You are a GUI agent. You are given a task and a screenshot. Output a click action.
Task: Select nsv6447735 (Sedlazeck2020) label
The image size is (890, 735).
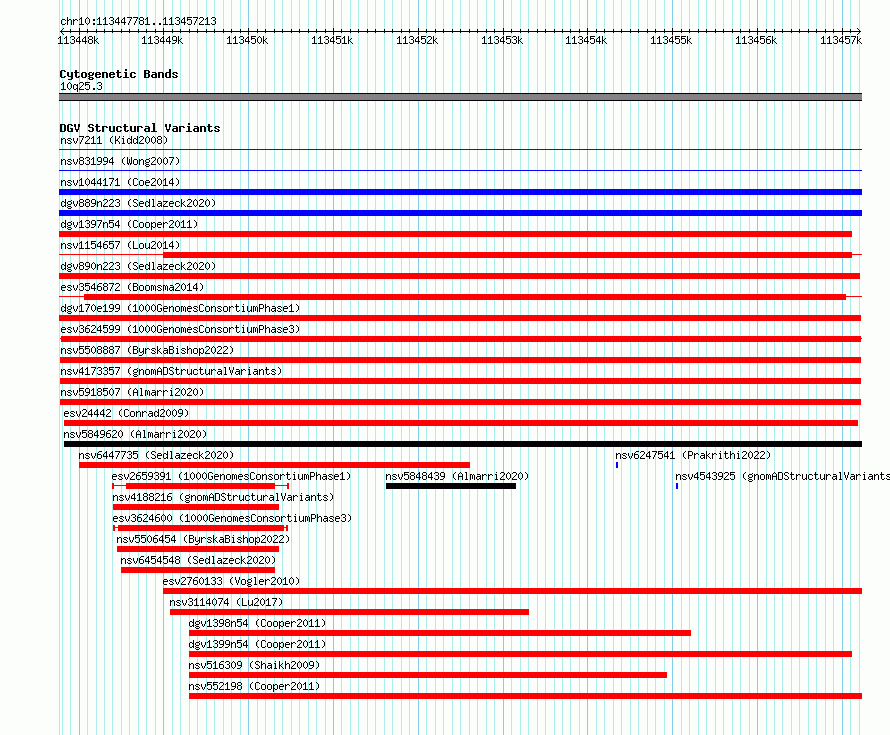coord(156,455)
